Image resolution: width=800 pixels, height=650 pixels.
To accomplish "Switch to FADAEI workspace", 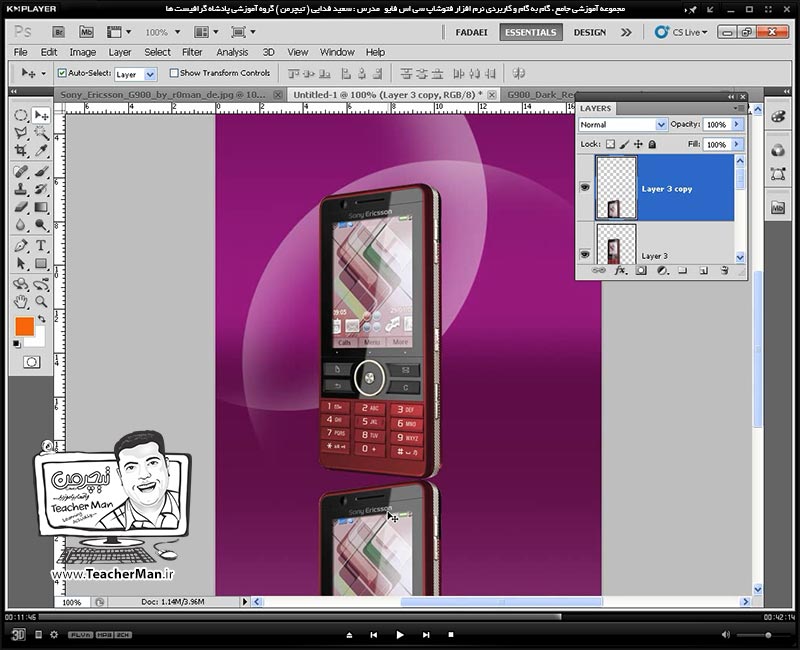I will [x=471, y=32].
